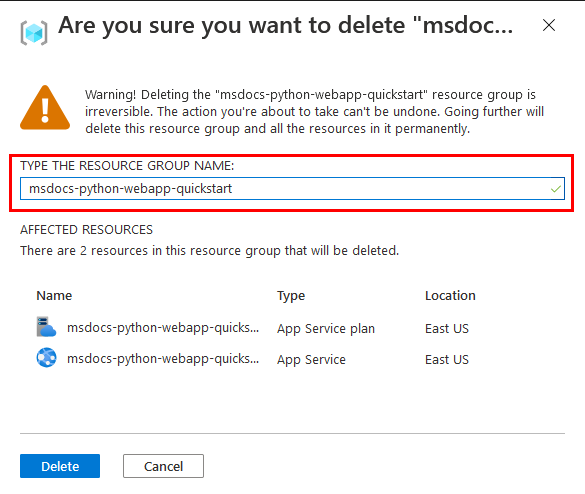
Task: Select the Location column header
Action: [450, 296]
